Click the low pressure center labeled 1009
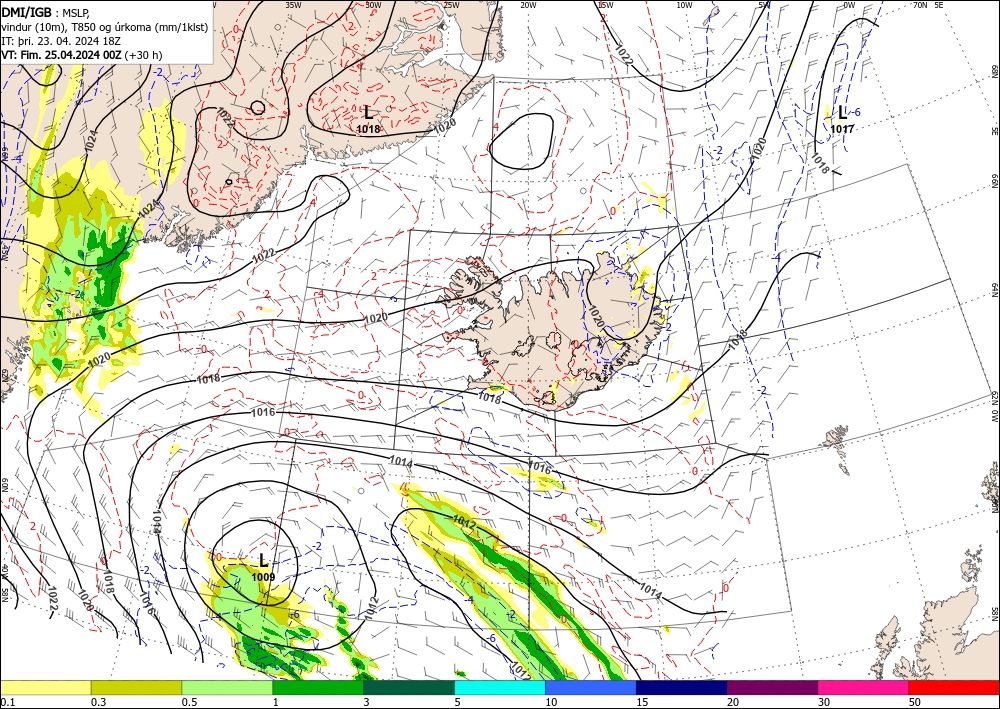The height and width of the screenshot is (709, 1000). [x=263, y=567]
